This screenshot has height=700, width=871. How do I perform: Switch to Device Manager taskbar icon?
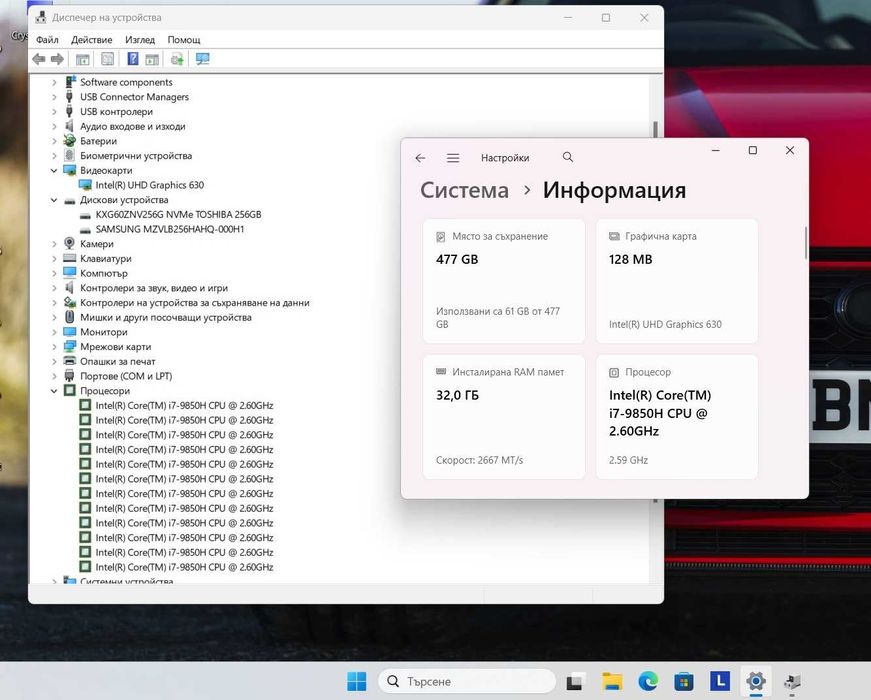[792, 681]
